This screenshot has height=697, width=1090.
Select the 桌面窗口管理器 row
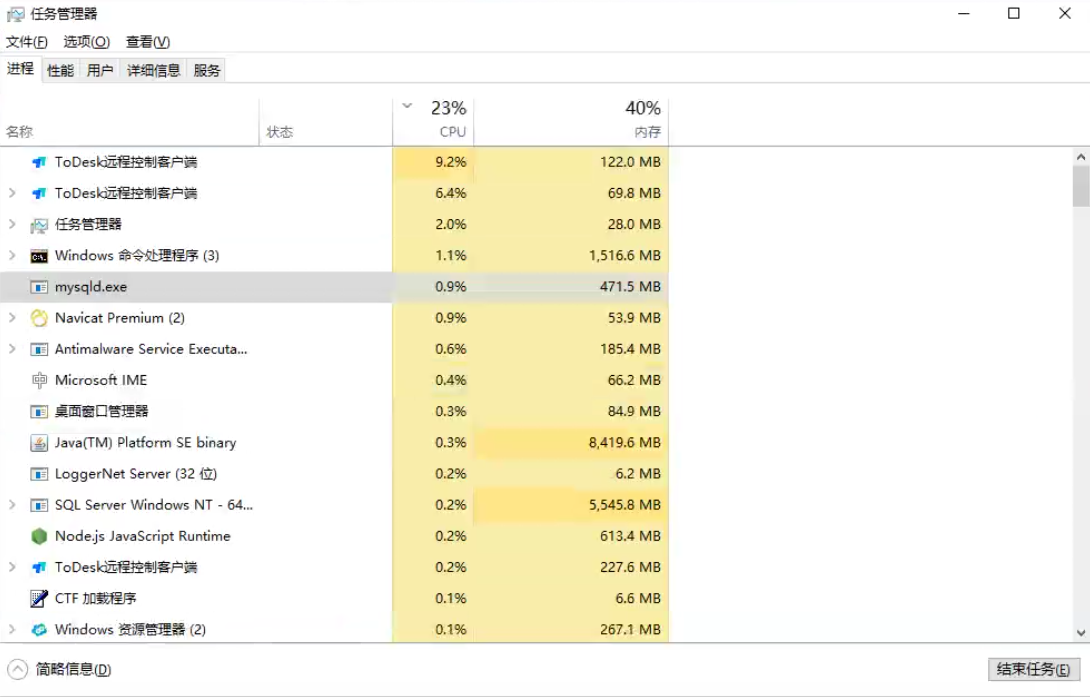334,411
